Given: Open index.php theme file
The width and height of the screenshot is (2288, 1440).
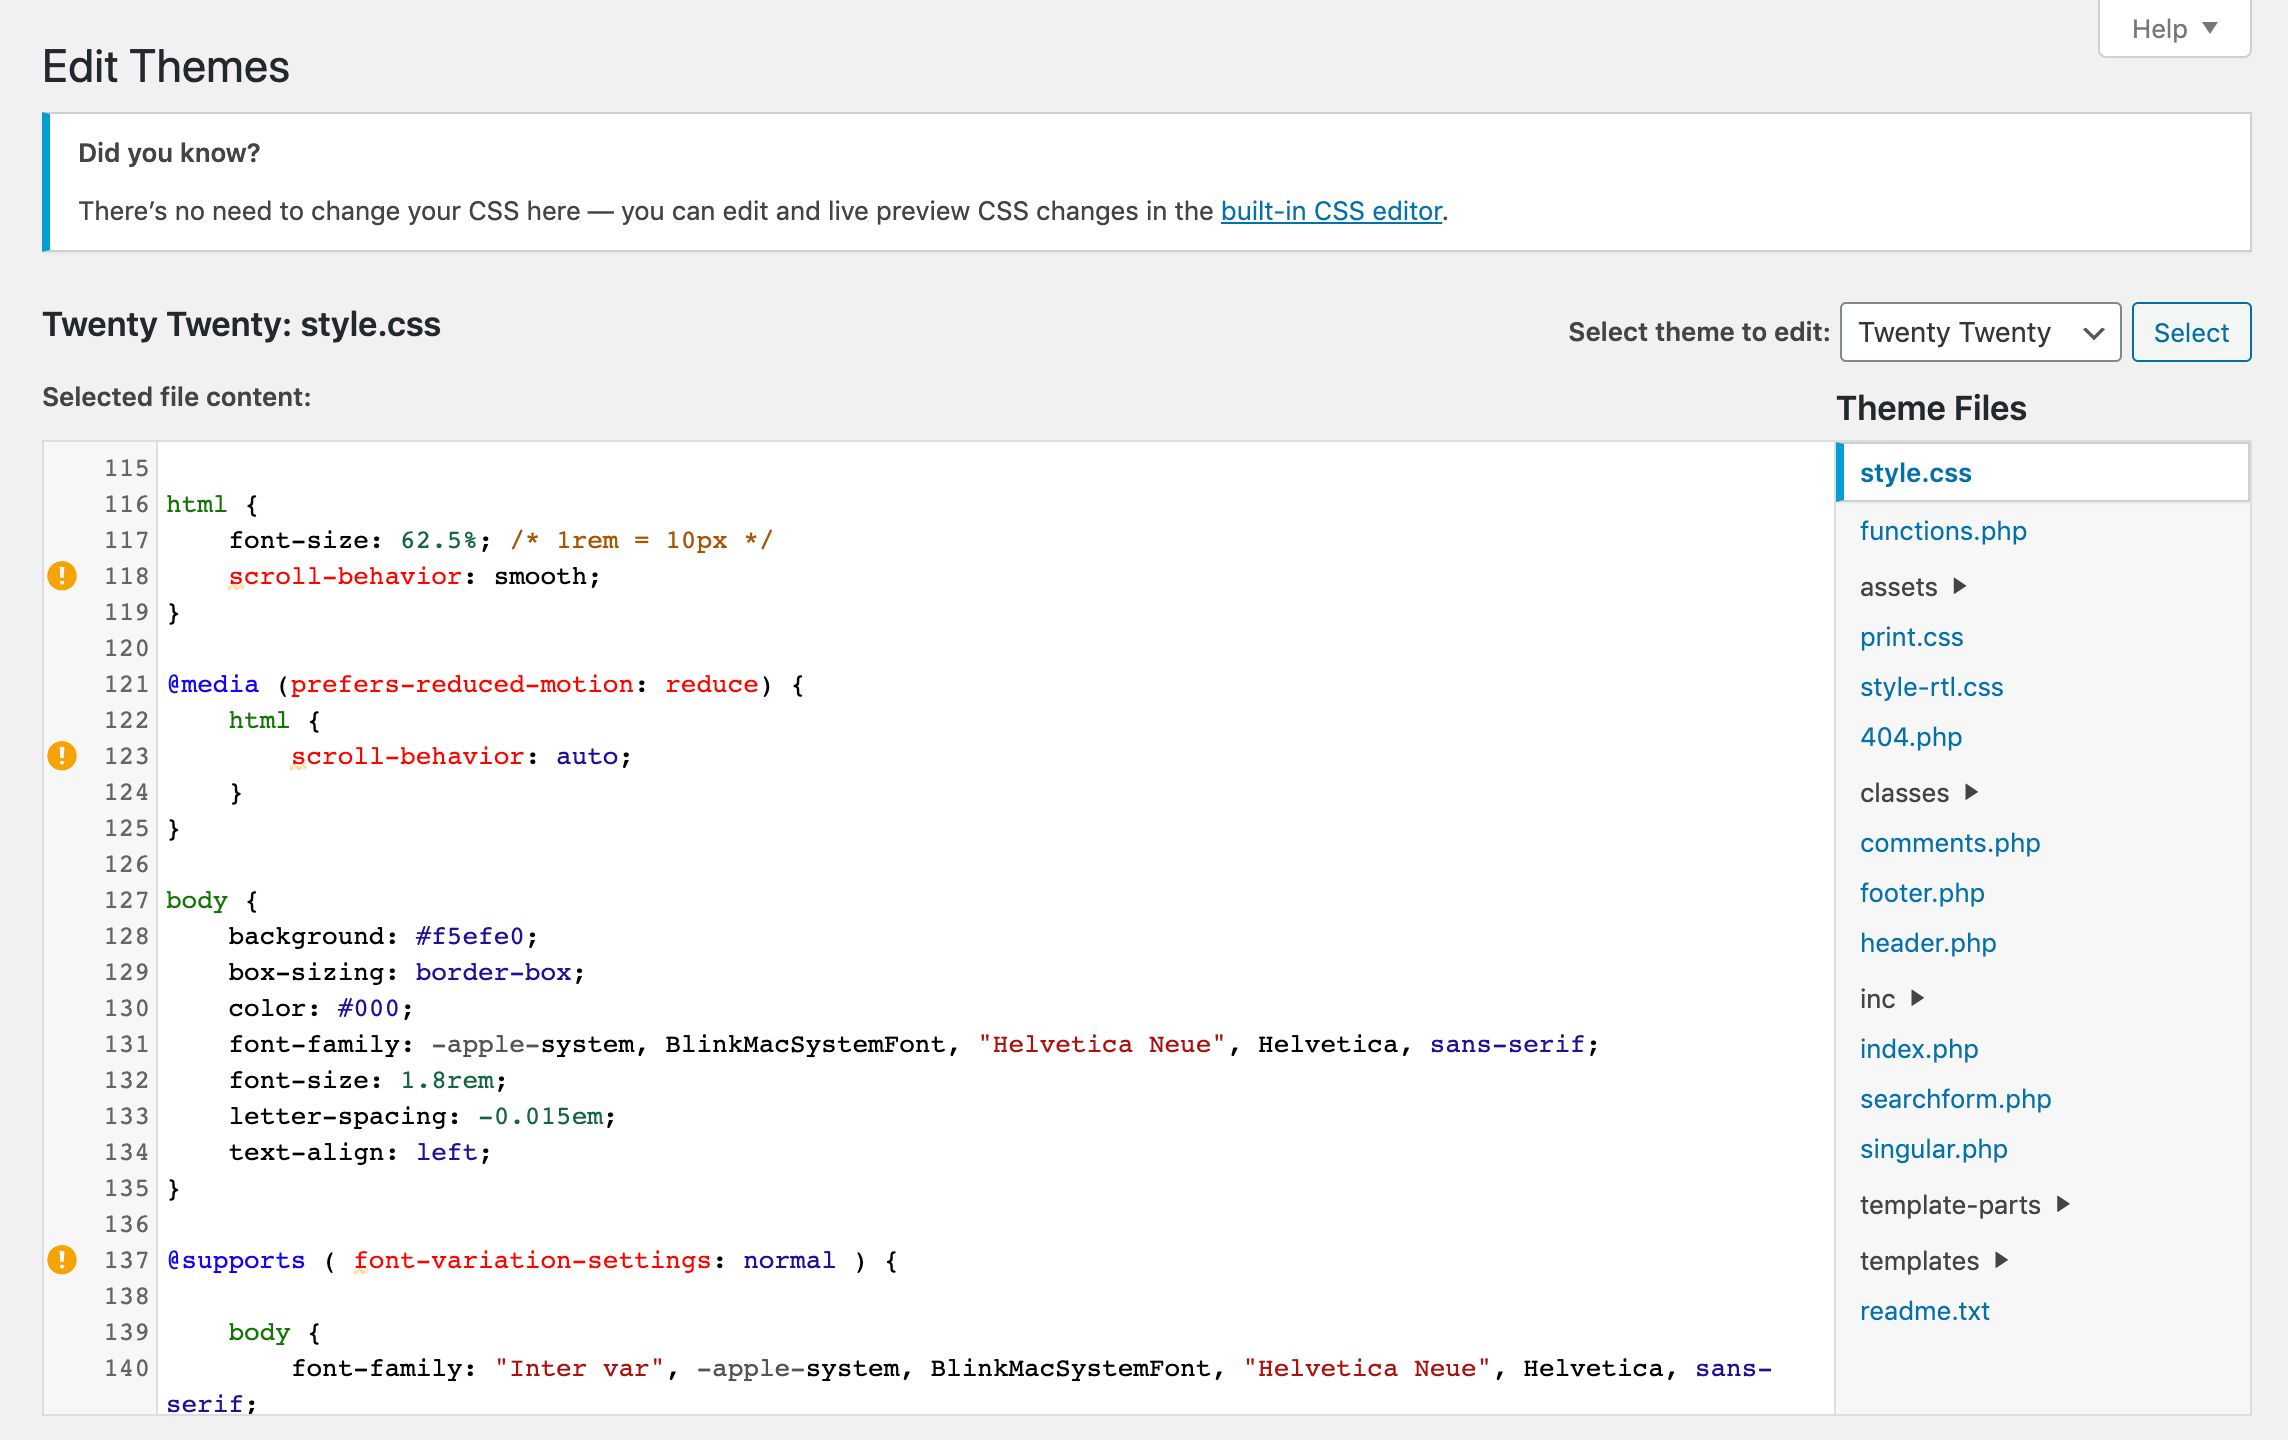Looking at the screenshot, I should [x=1919, y=1049].
